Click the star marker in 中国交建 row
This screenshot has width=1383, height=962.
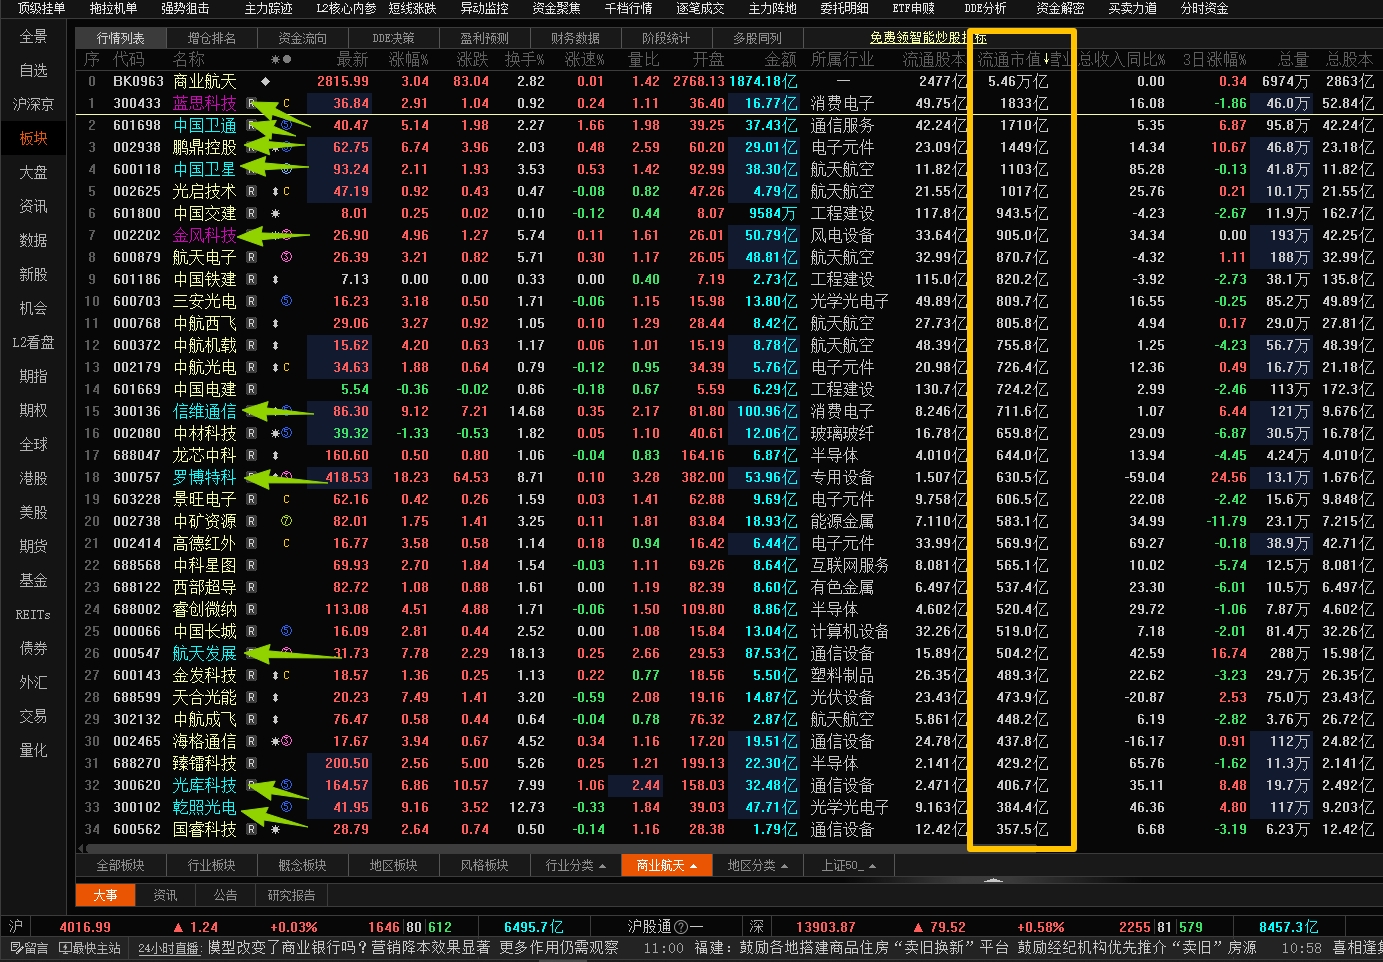[x=275, y=213]
